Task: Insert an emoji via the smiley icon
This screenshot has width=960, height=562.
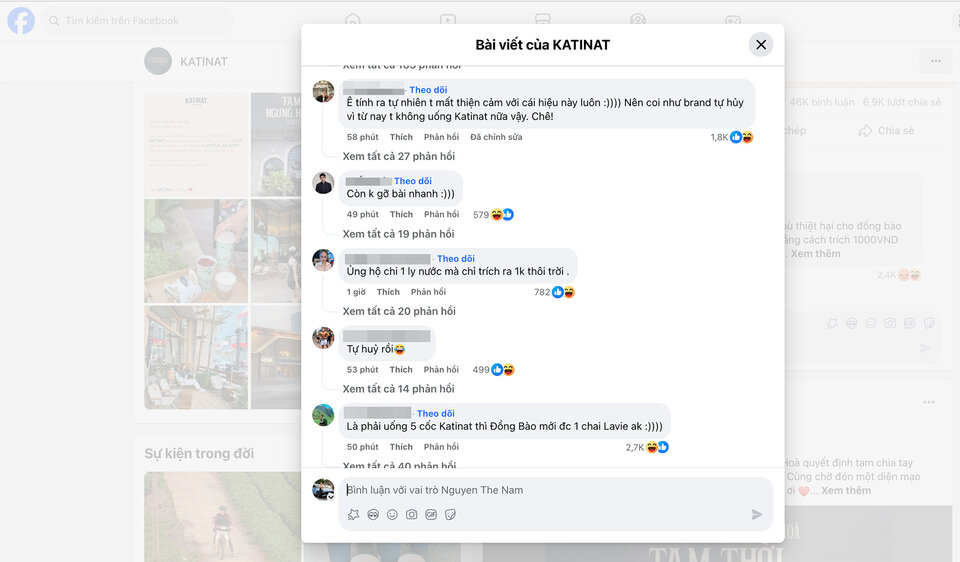Action: [392, 515]
